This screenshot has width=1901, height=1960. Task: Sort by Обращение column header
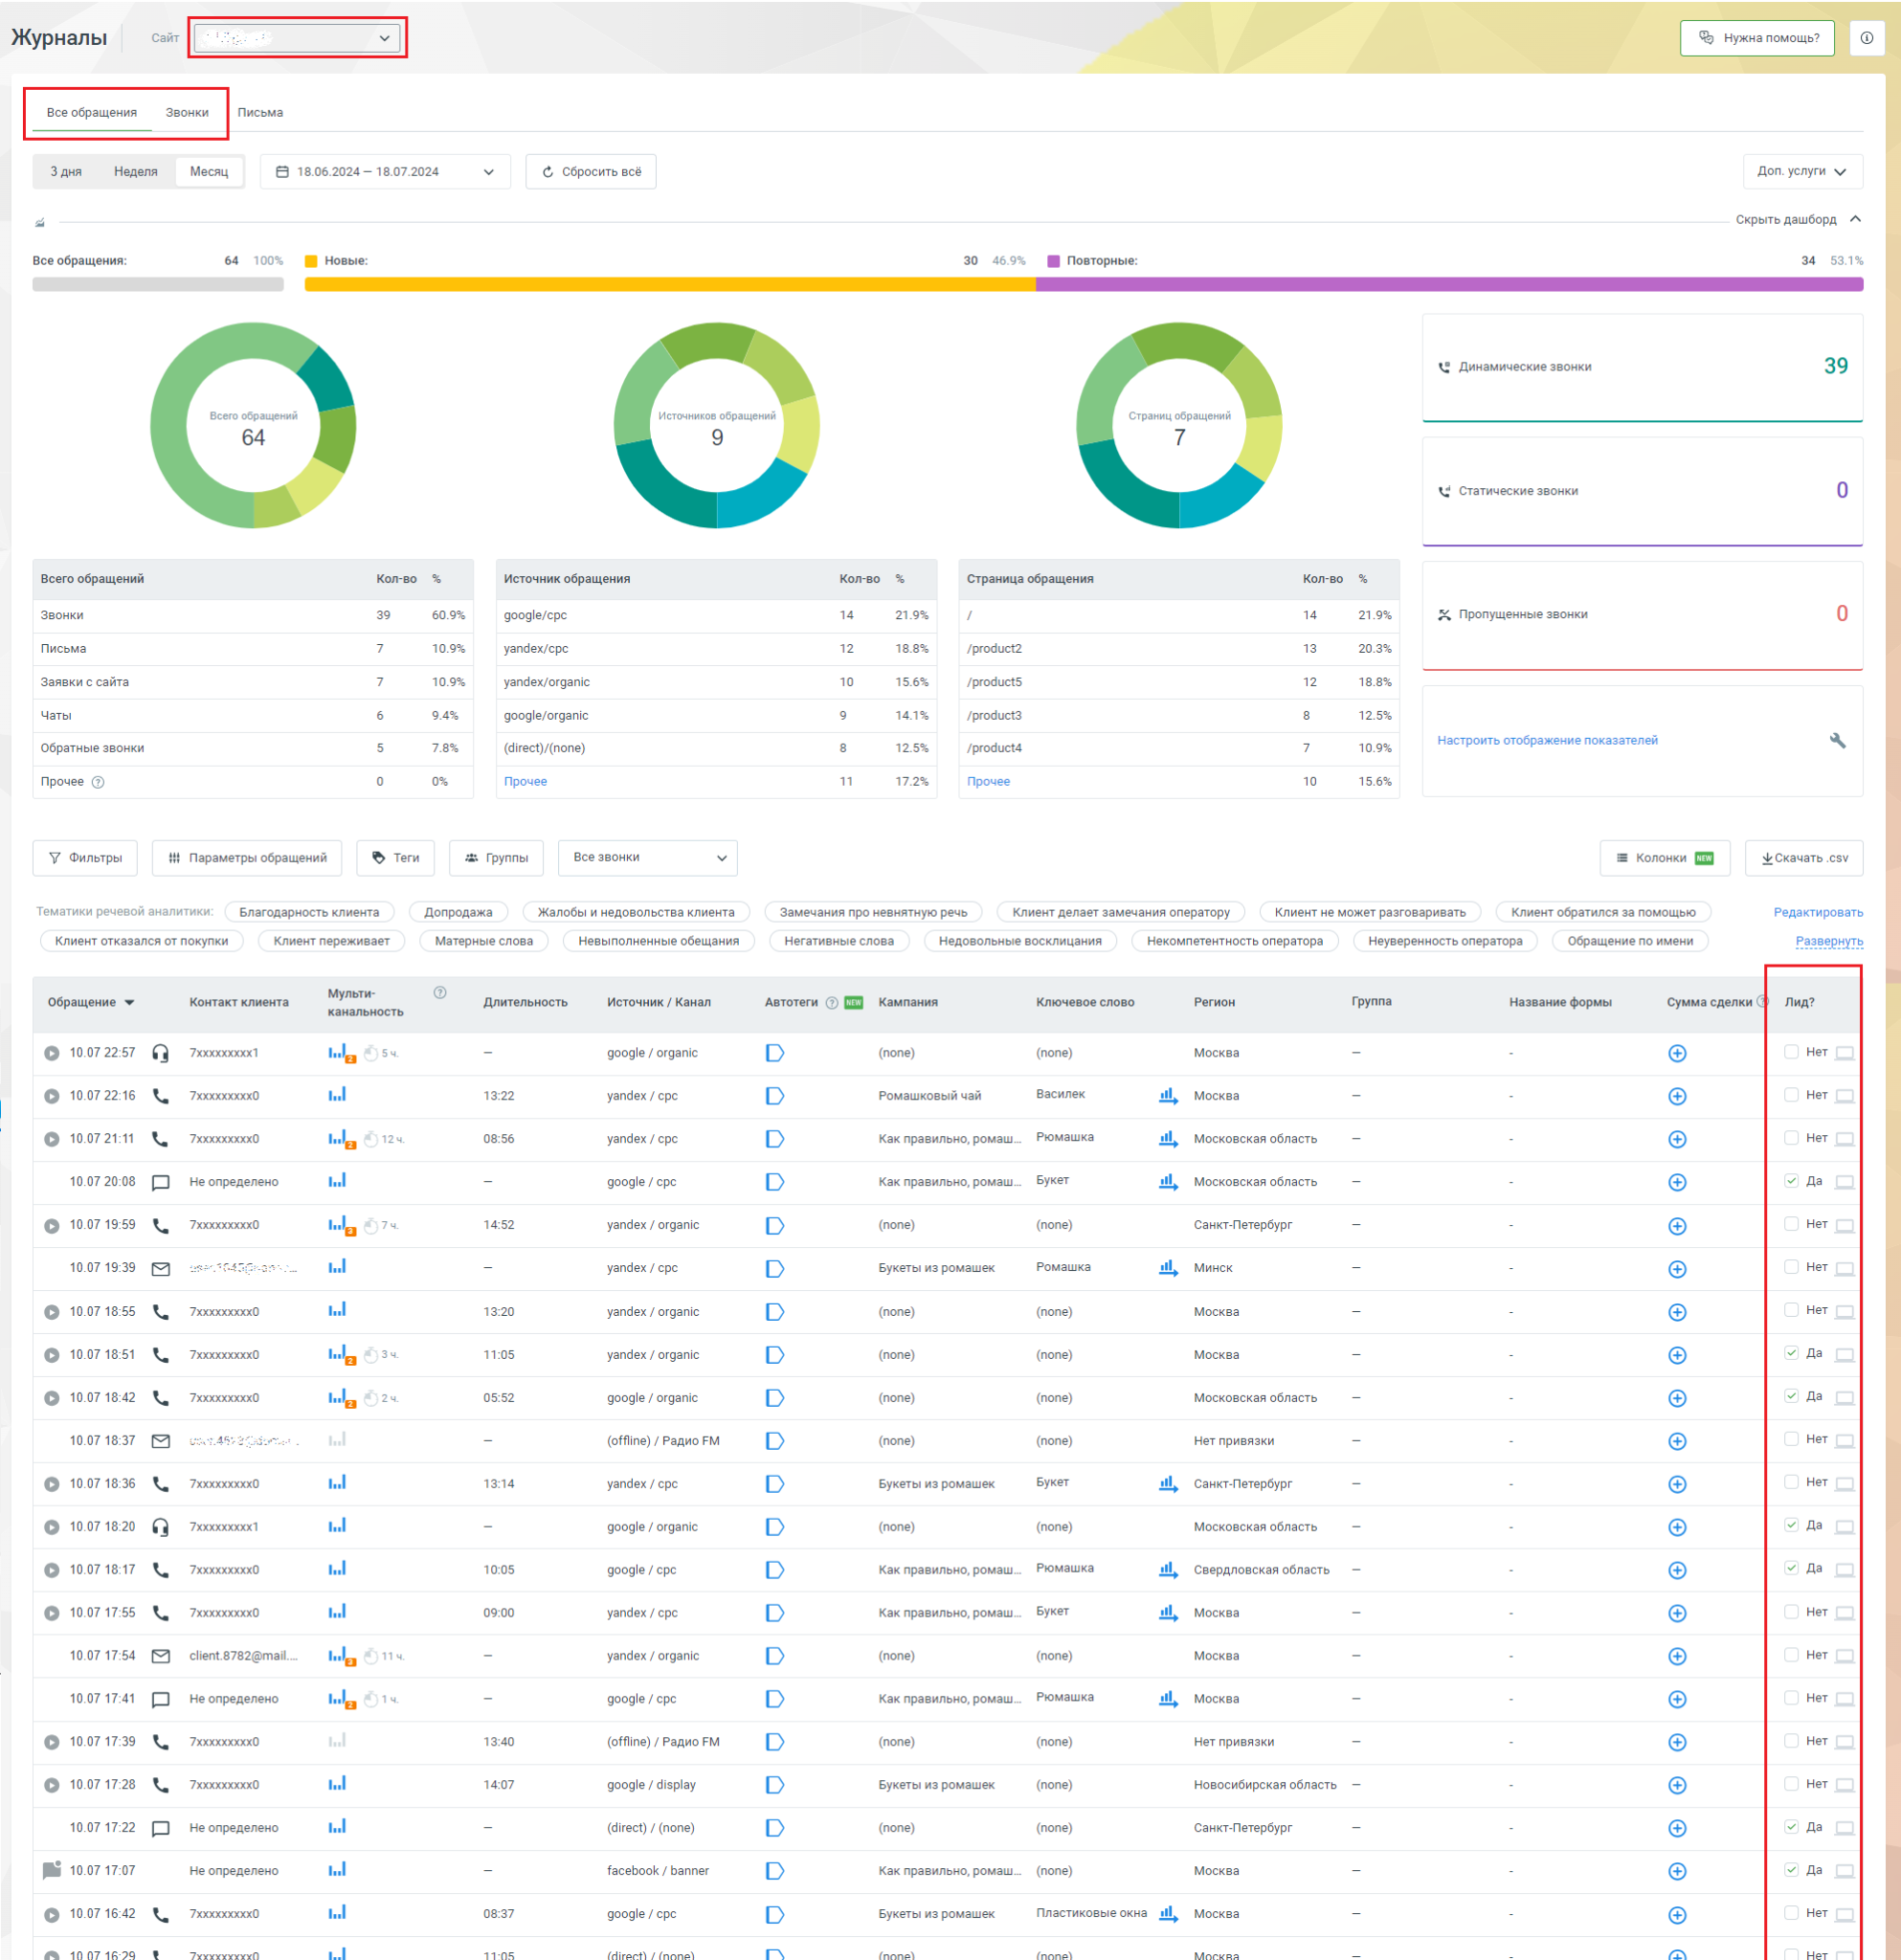pyautogui.click(x=90, y=1003)
